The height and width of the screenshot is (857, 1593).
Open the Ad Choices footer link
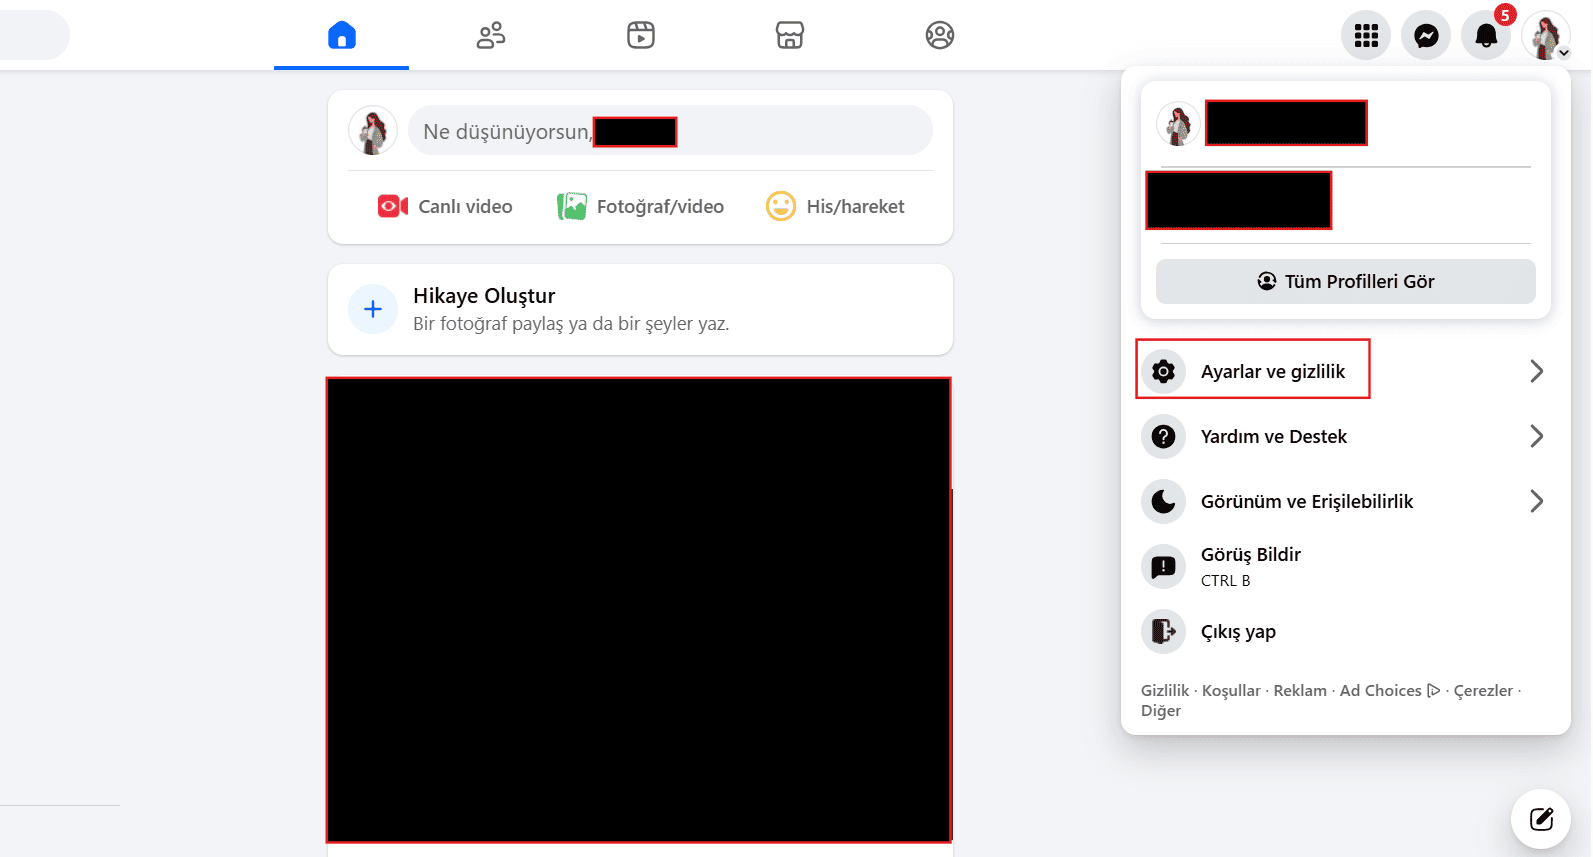(1390, 690)
